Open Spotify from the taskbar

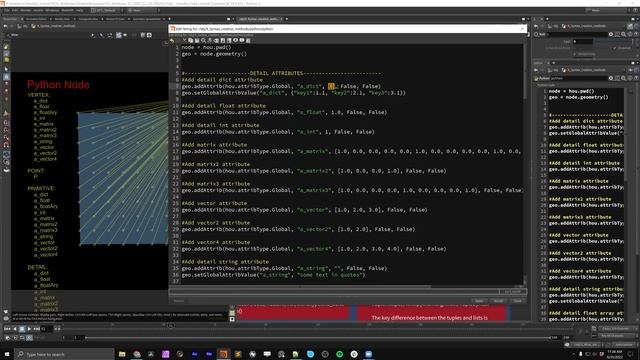click(340, 354)
